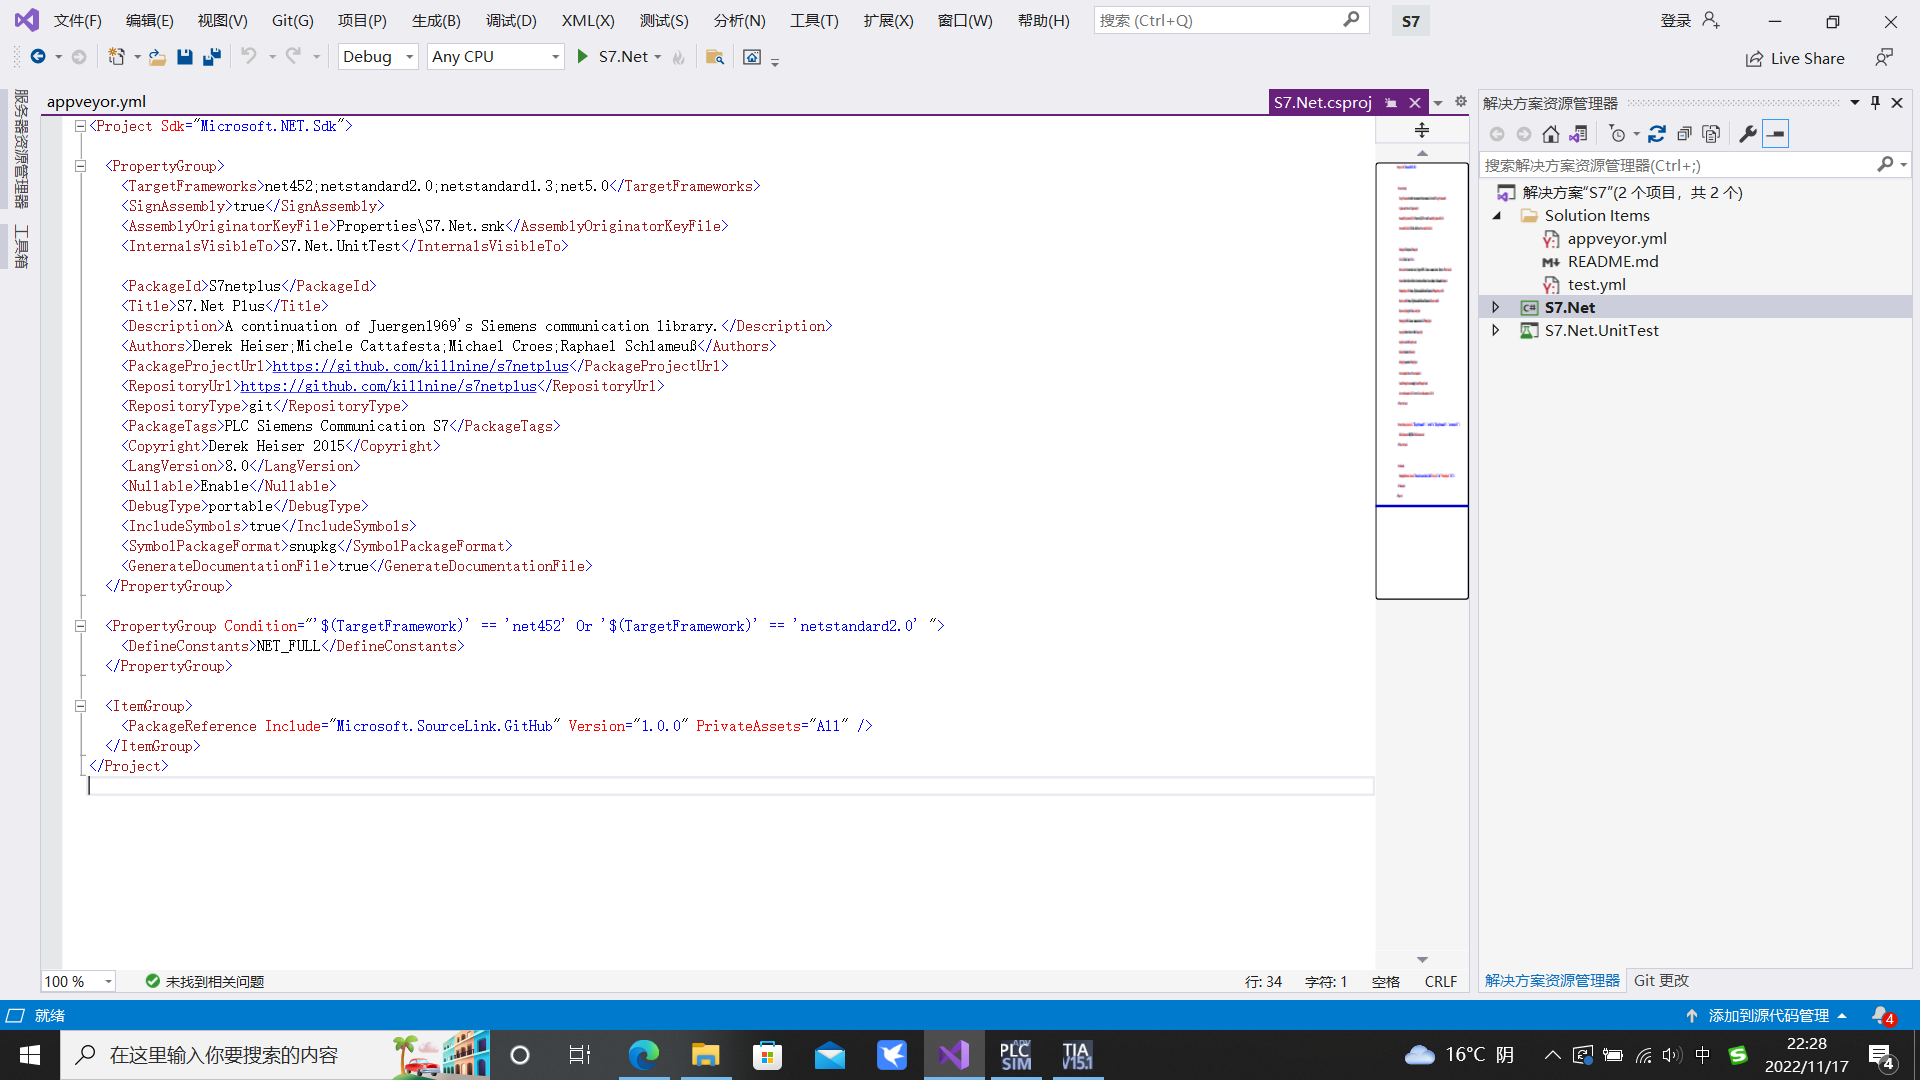
Task: Open the 生成(B) Build menu
Action: click(436, 20)
